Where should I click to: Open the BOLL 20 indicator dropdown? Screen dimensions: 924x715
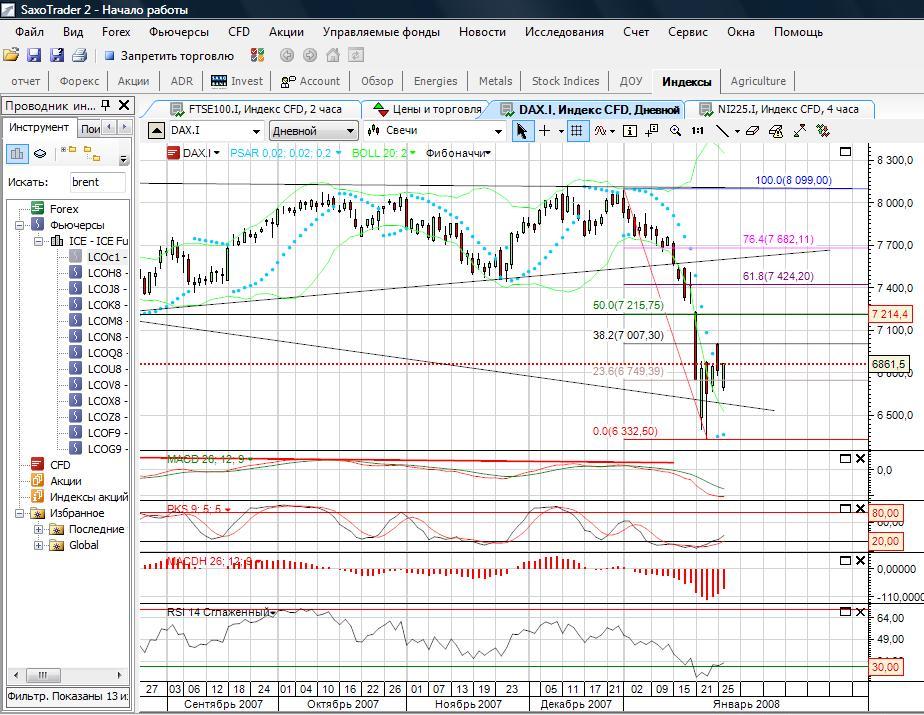pos(413,153)
